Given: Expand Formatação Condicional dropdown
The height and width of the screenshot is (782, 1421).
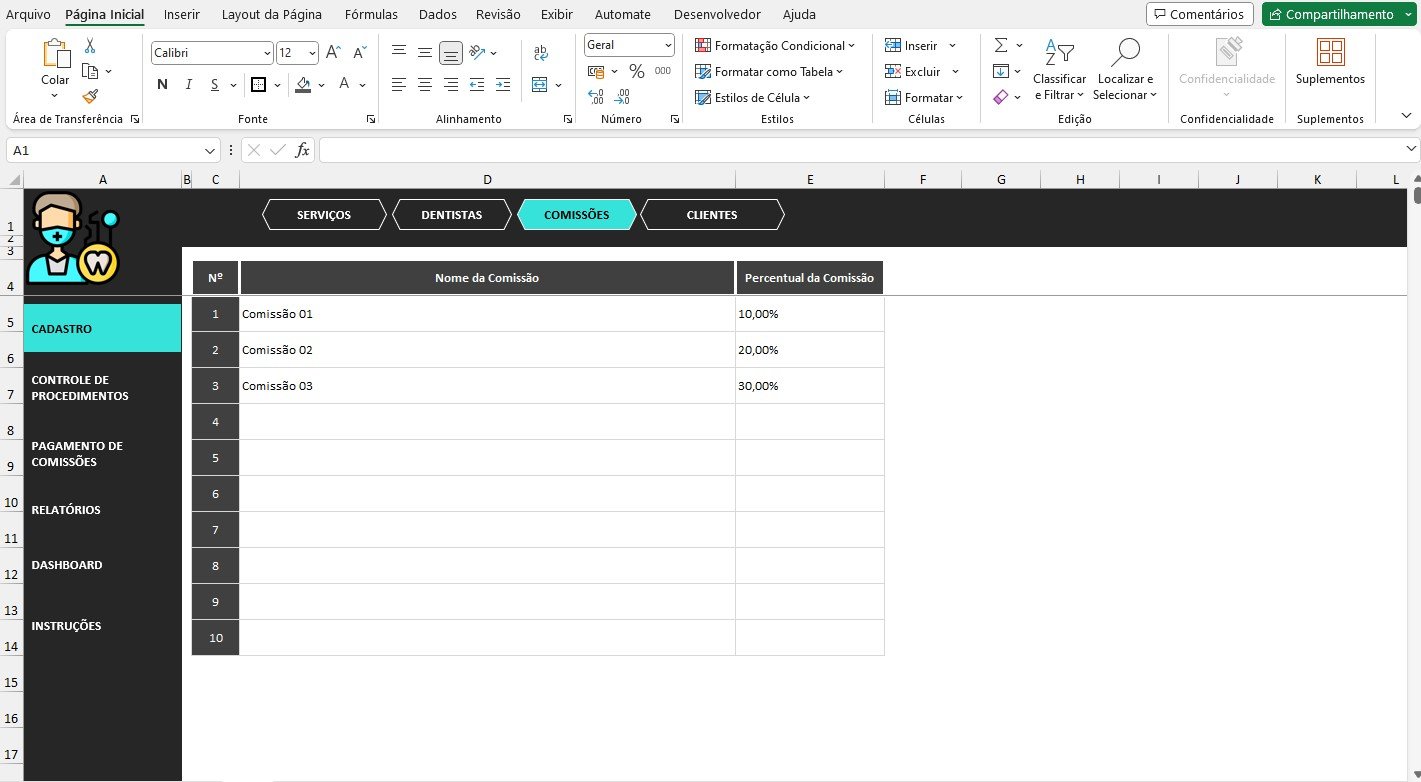Looking at the screenshot, I should click(775, 46).
